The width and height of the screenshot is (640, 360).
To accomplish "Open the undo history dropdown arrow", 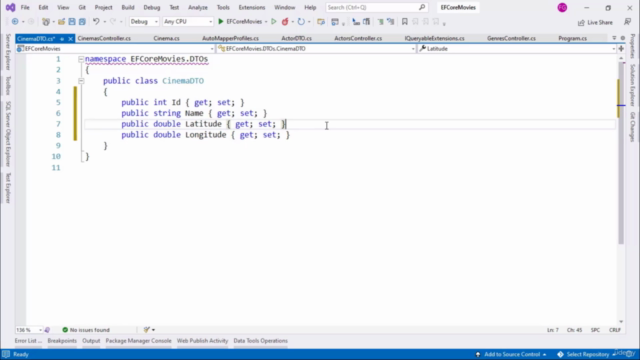I will (x=104, y=22).
